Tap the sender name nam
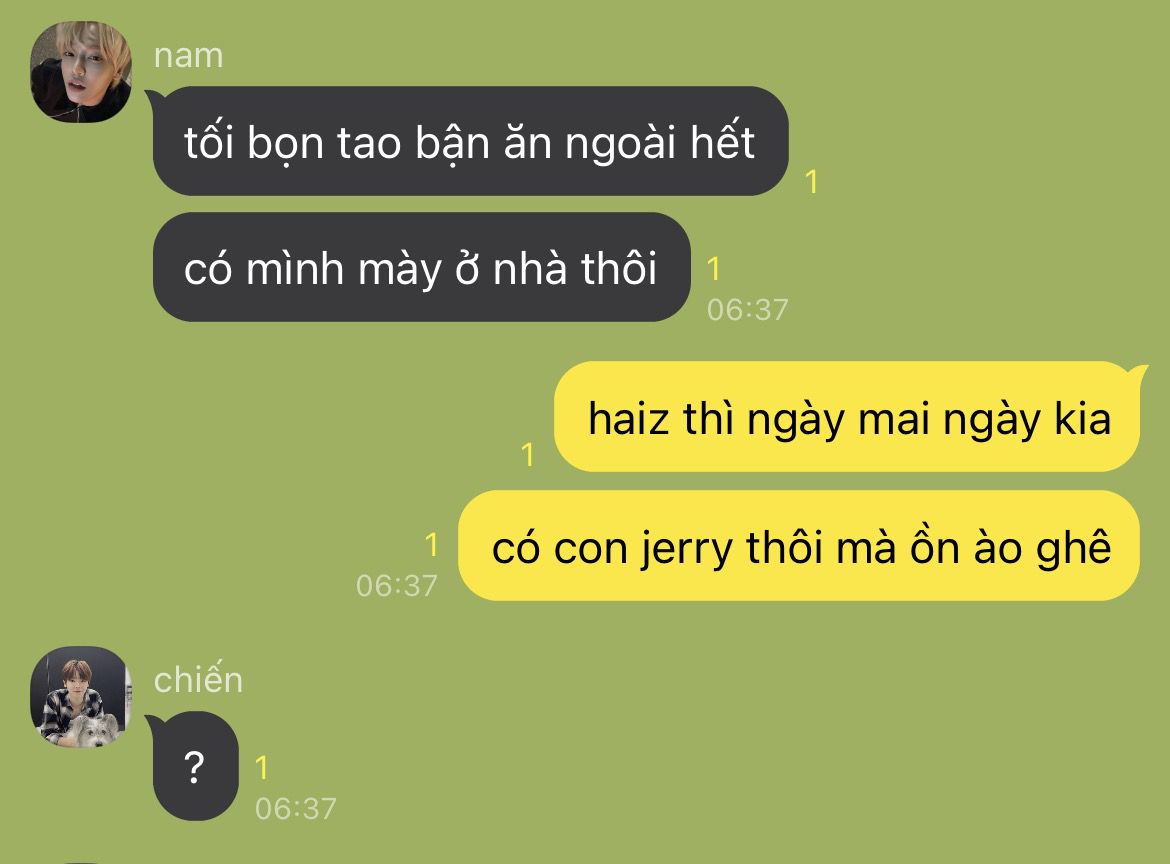1170x864 pixels. tap(188, 56)
